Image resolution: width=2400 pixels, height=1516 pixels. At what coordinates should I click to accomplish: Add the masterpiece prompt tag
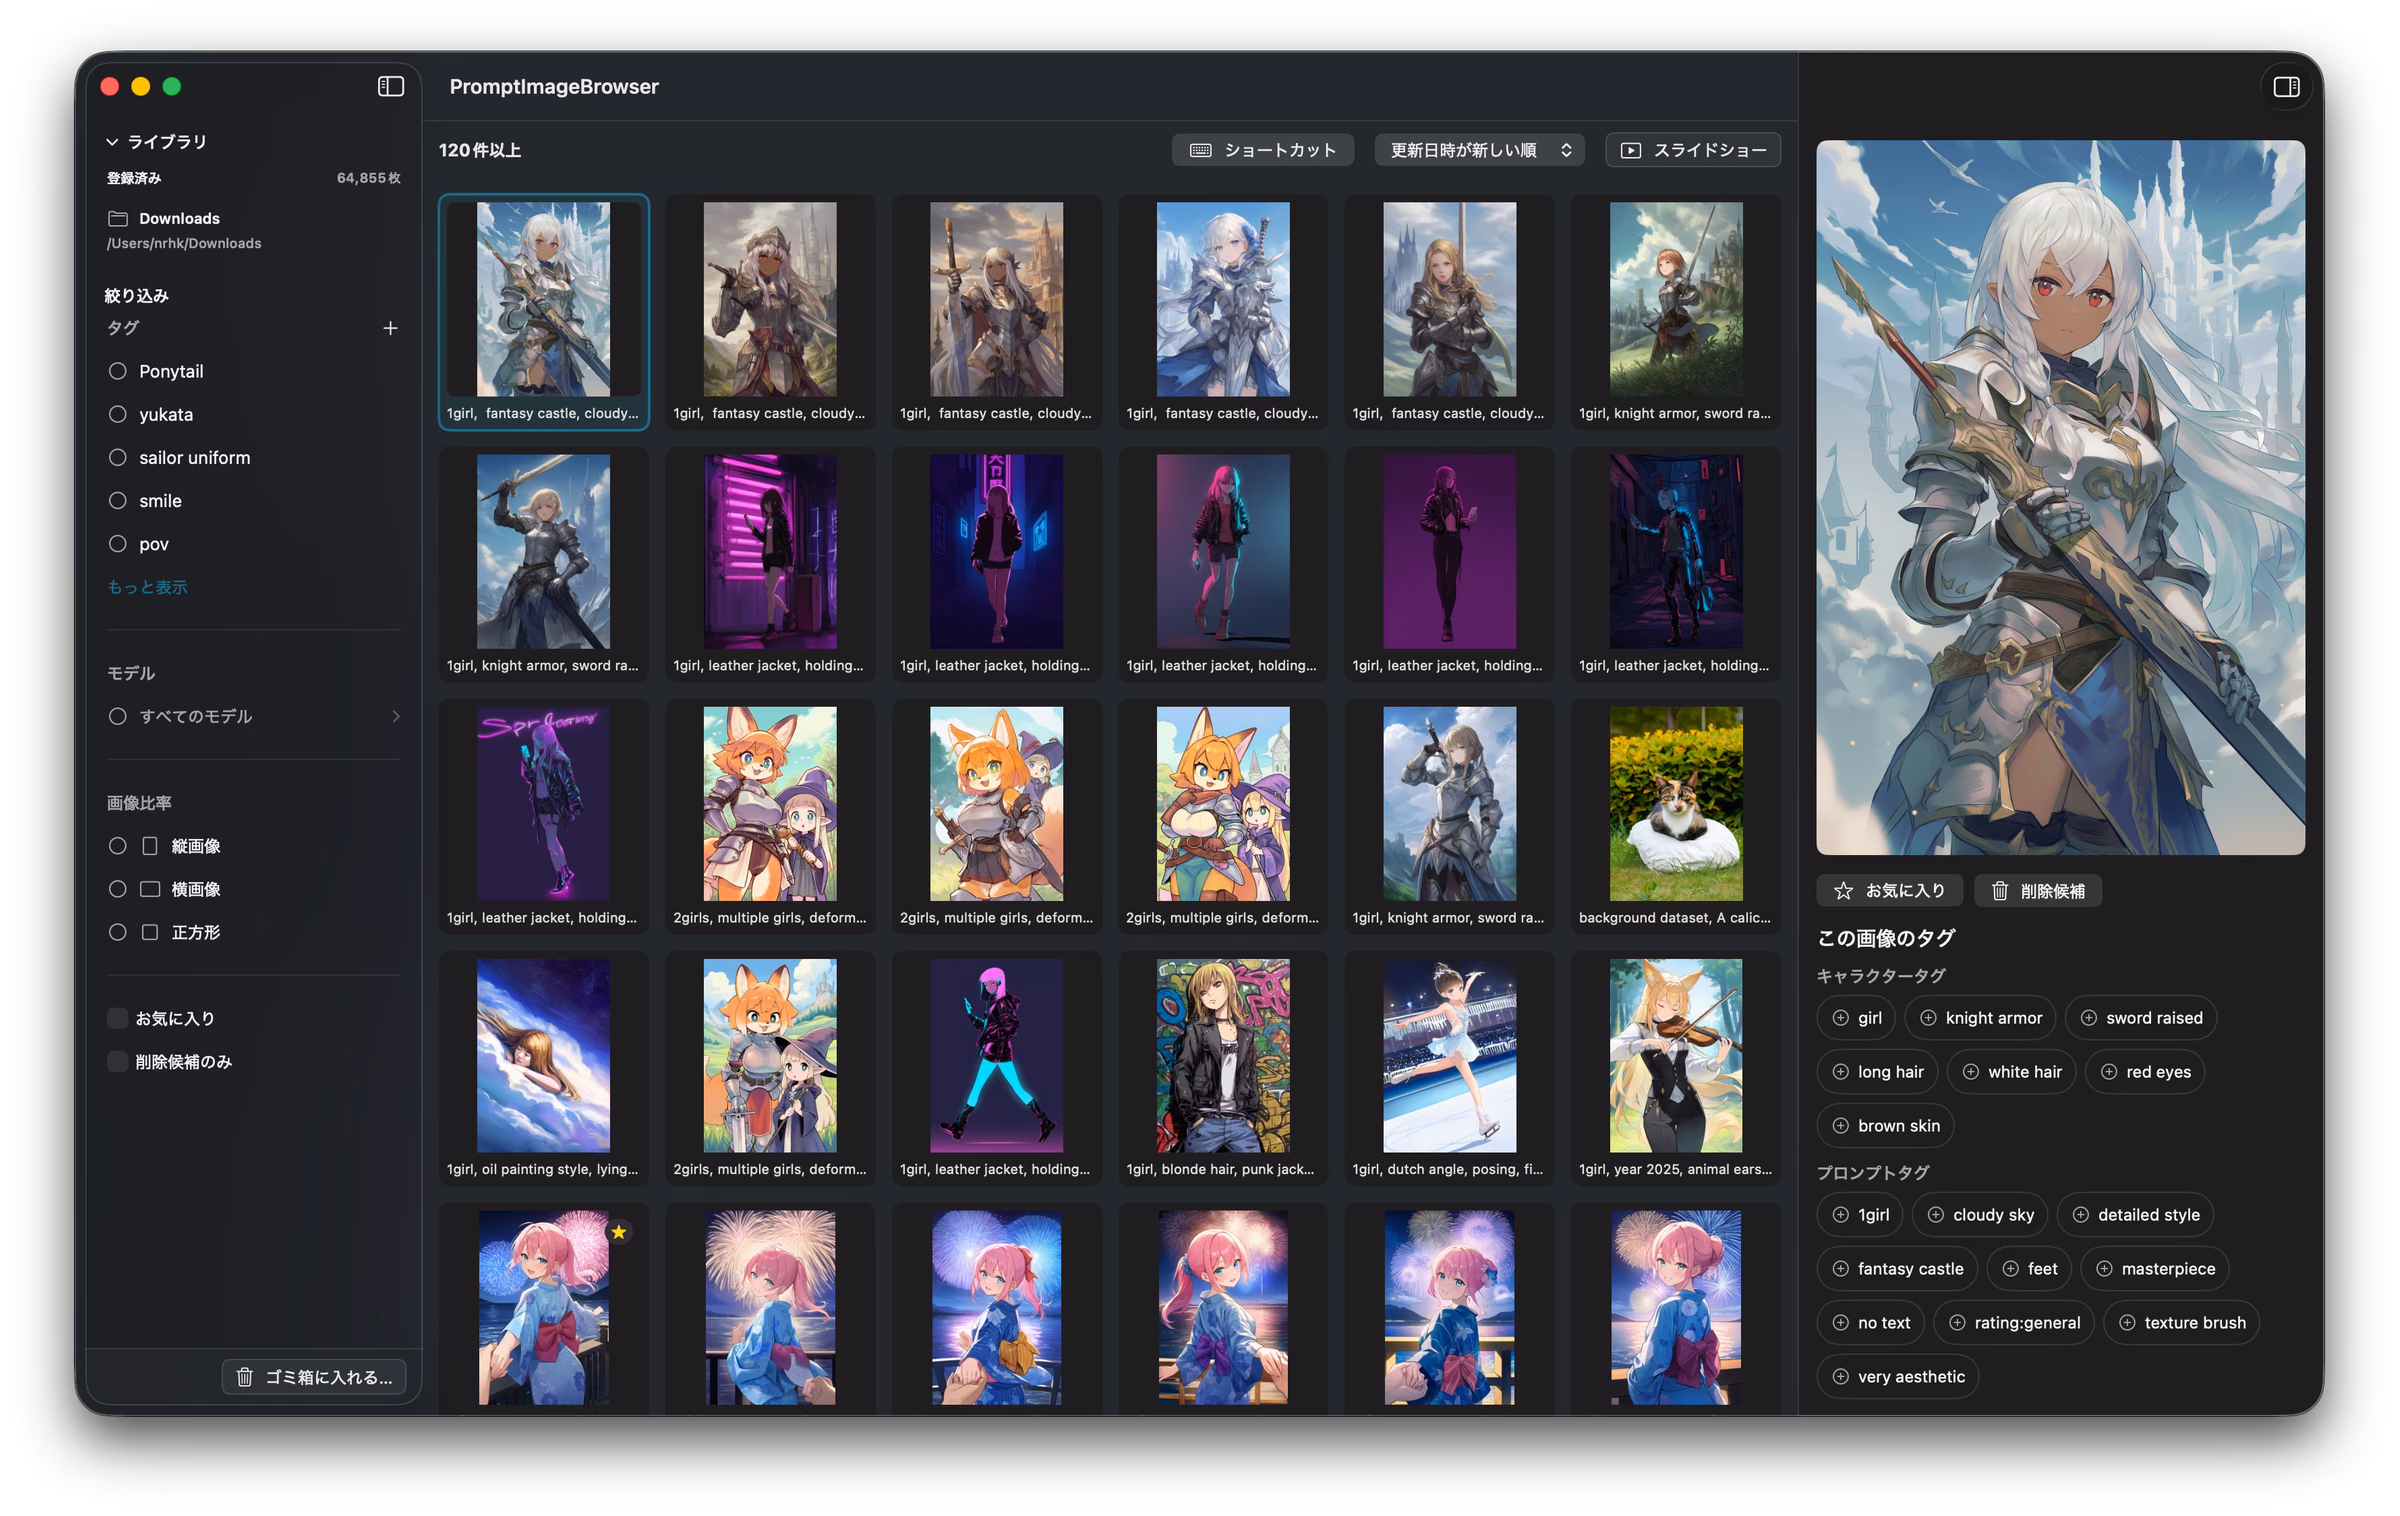click(2155, 1269)
